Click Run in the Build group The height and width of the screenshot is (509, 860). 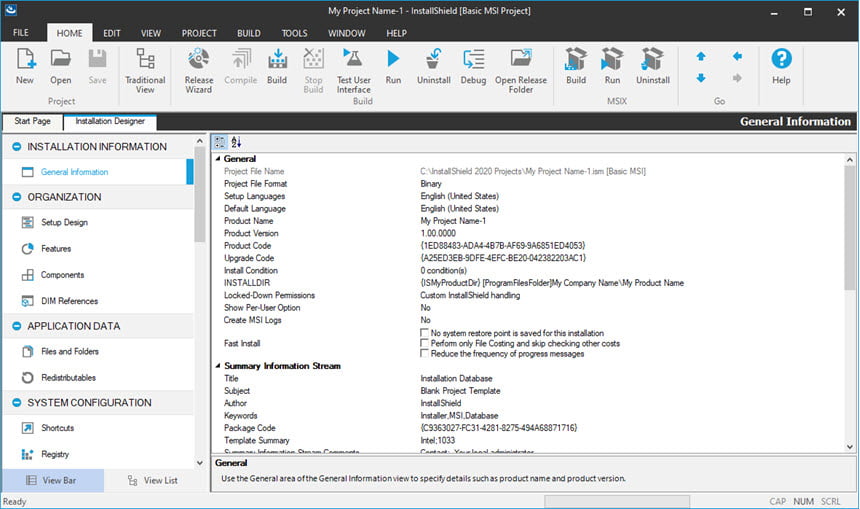tap(393, 66)
